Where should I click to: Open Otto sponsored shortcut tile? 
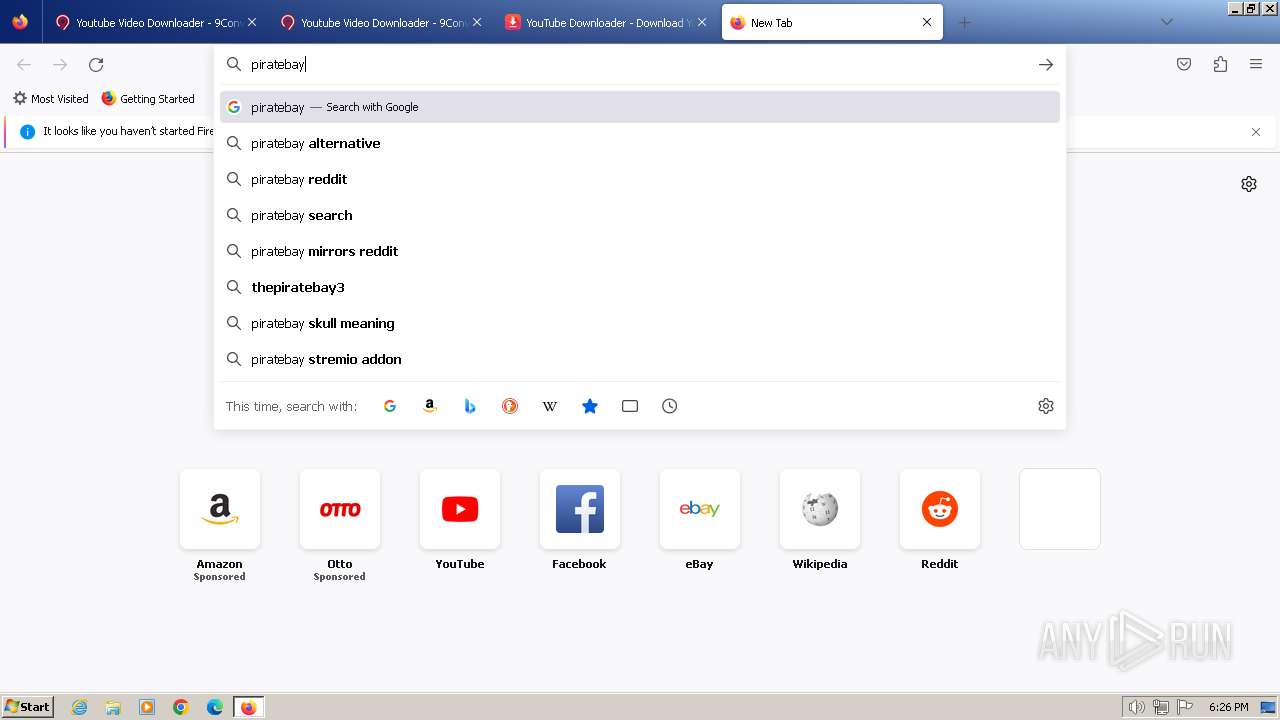click(x=340, y=509)
